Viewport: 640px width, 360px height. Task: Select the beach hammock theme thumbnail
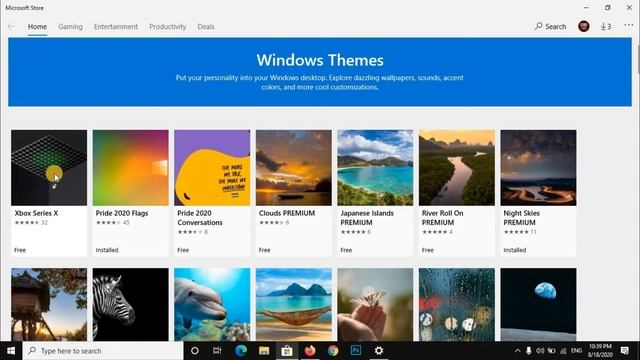pos(294,304)
